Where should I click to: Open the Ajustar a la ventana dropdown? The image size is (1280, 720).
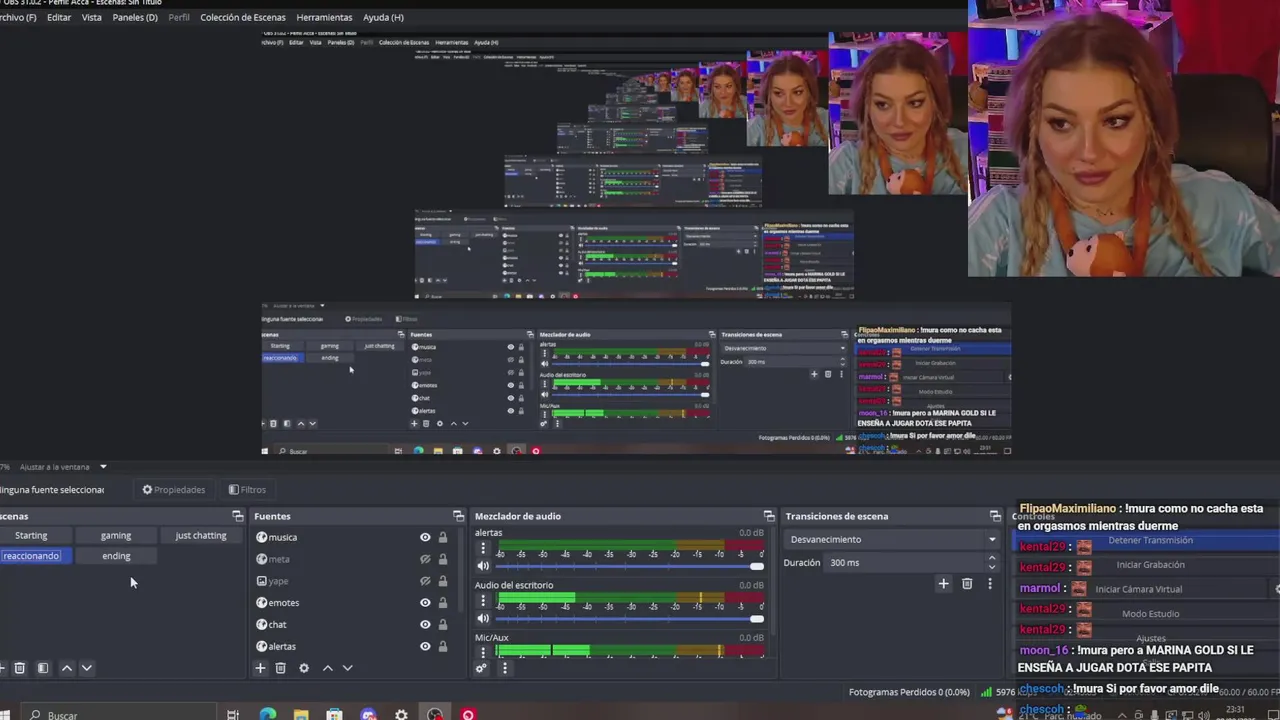coord(62,467)
